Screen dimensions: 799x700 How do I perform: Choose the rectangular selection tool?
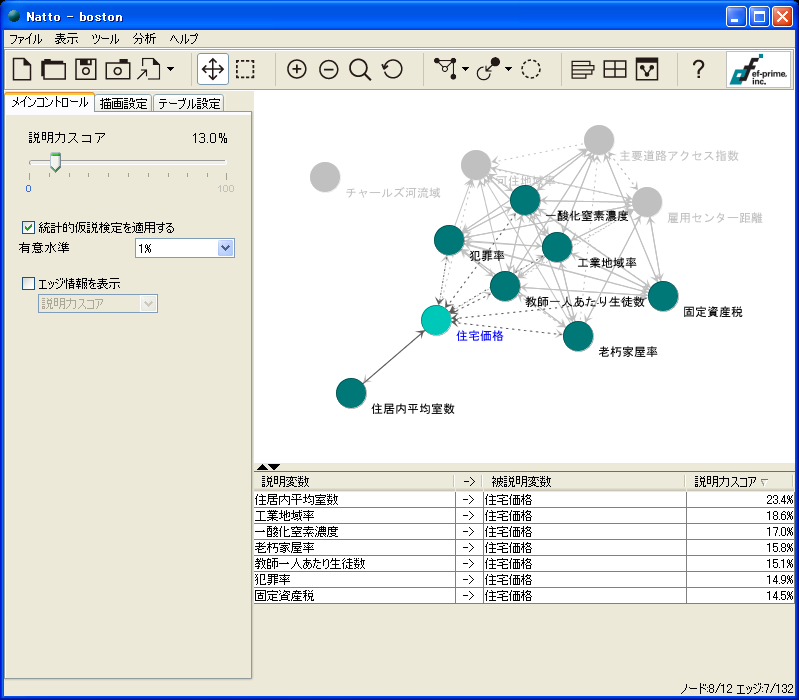(245, 69)
